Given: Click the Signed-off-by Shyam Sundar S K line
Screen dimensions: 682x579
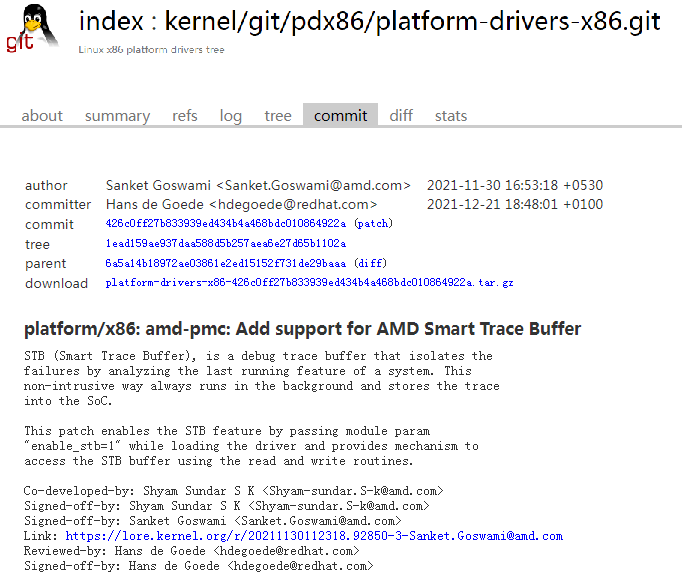Looking at the screenshot, I should coord(227,506).
